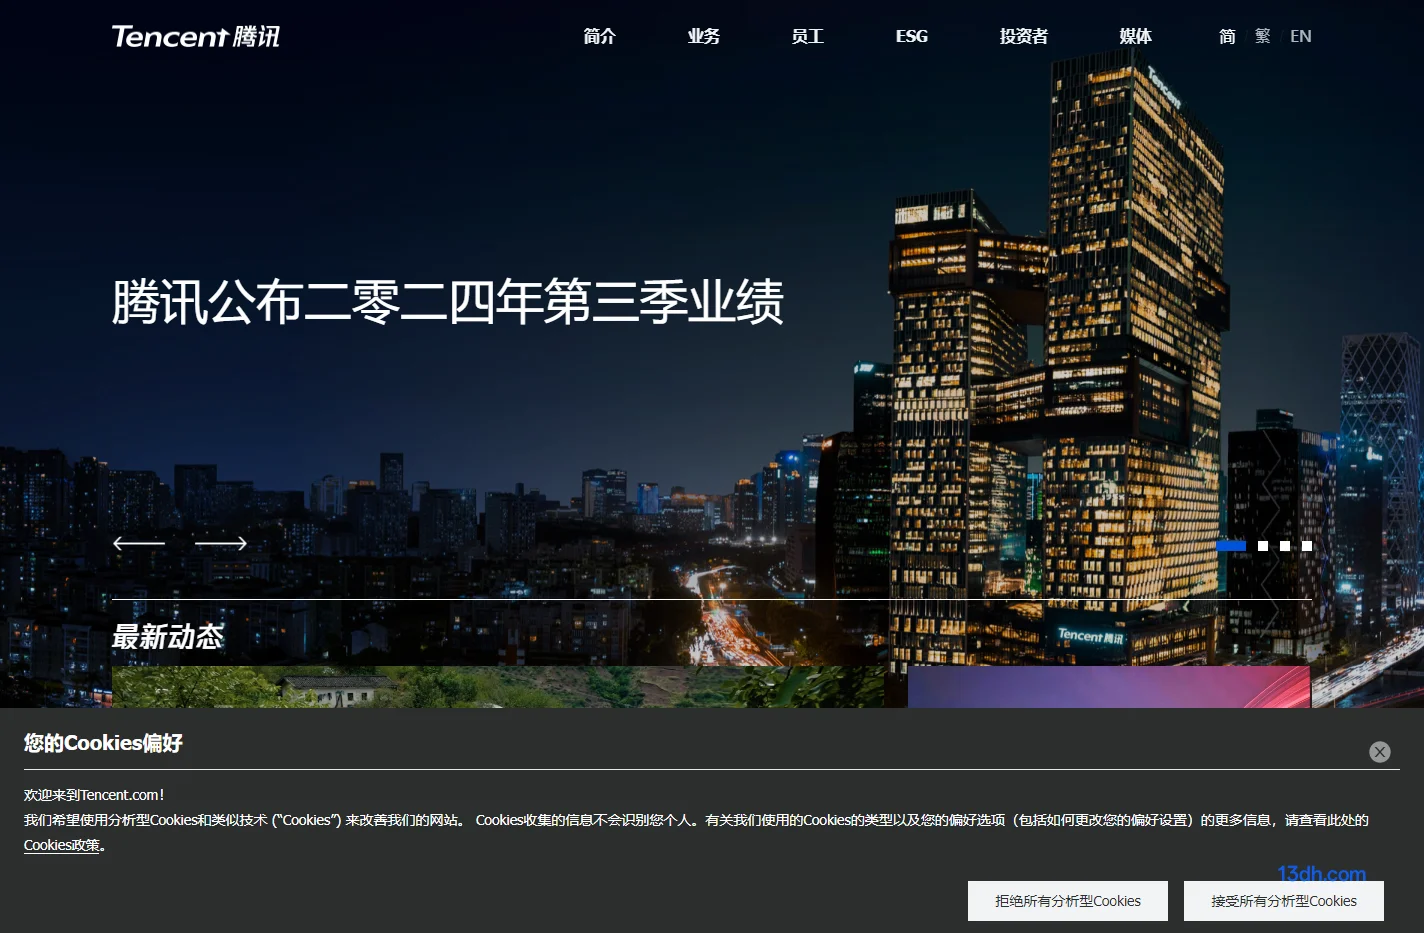
Task: Click 拒绝所有分析型Cookies button
Action: pyautogui.click(x=1068, y=901)
